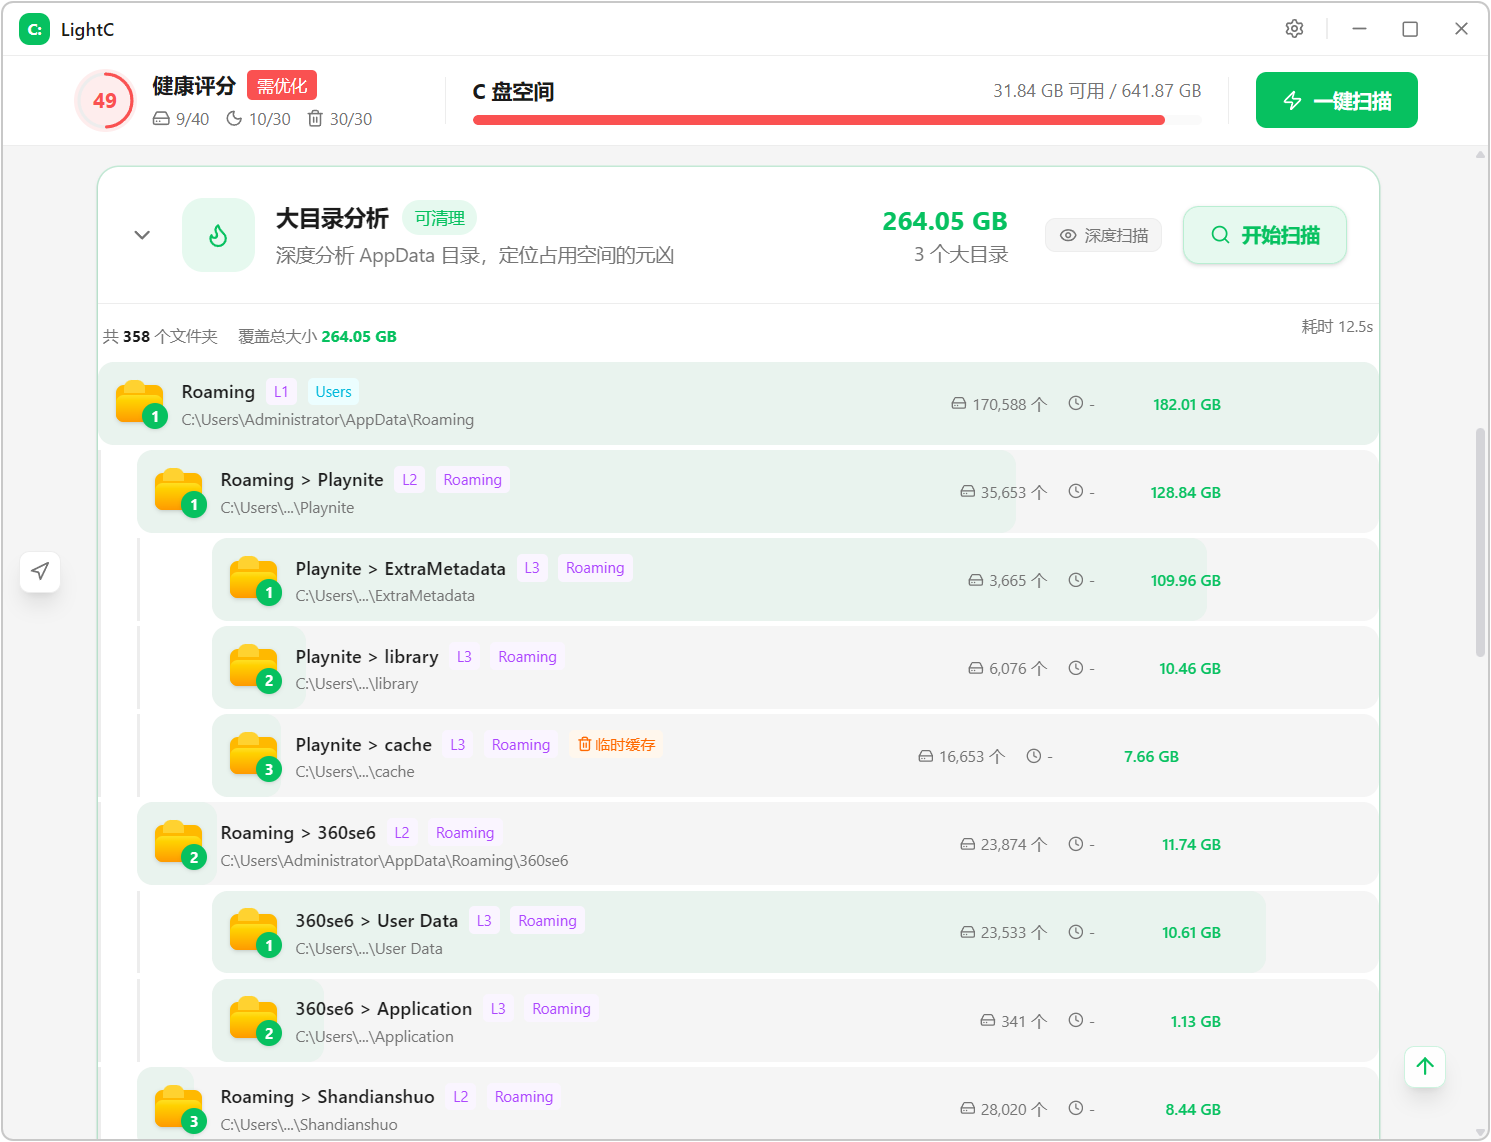This screenshot has height=1142, width=1491.
Task: Collapse the Roaming > Playnite row
Action: pos(757,492)
